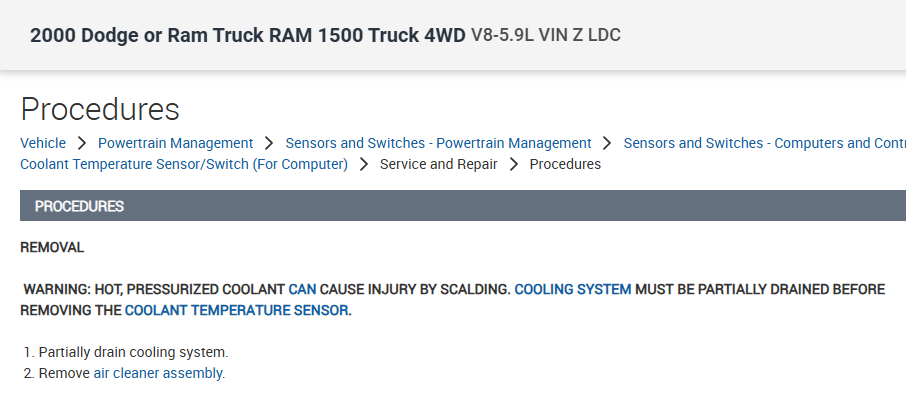Click chevron after Sensors and Switches - Powertrain Management
This screenshot has width=906, height=401.
(607, 143)
